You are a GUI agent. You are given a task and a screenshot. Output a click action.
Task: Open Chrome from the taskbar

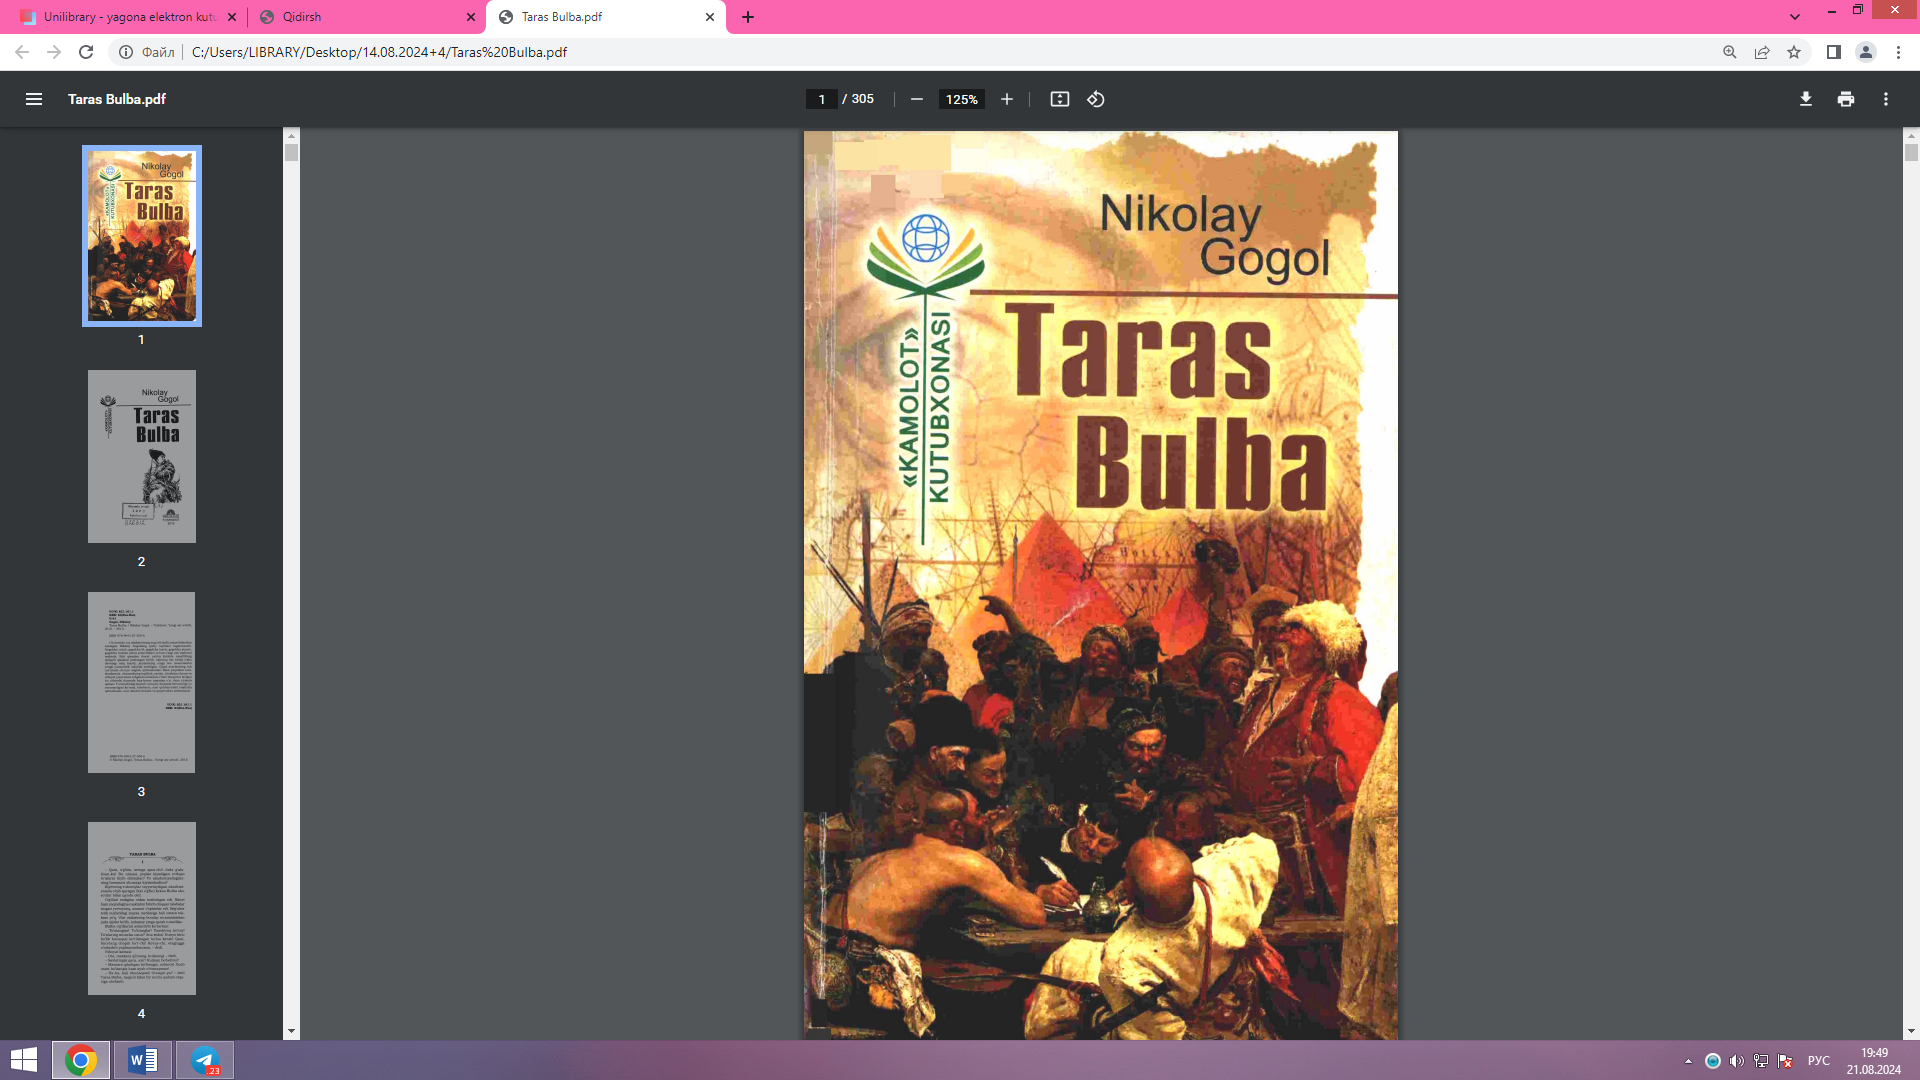point(81,1060)
